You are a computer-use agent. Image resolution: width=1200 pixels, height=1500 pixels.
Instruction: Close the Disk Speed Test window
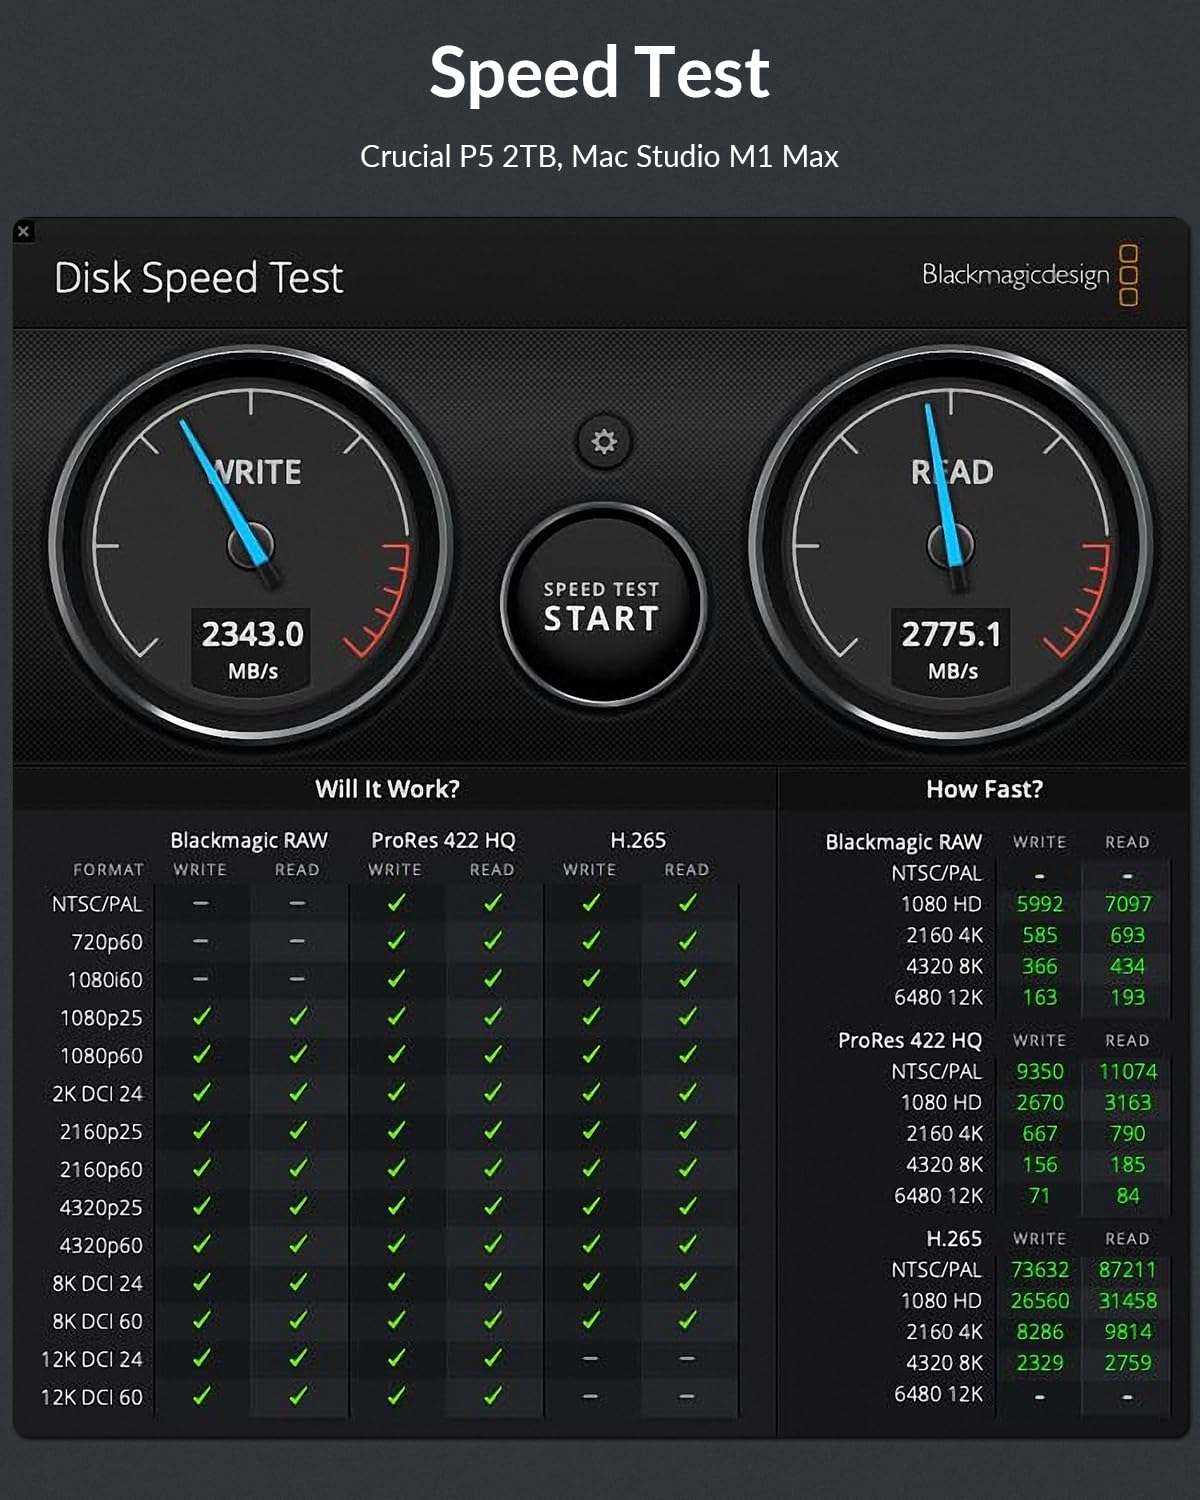[x=24, y=231]
